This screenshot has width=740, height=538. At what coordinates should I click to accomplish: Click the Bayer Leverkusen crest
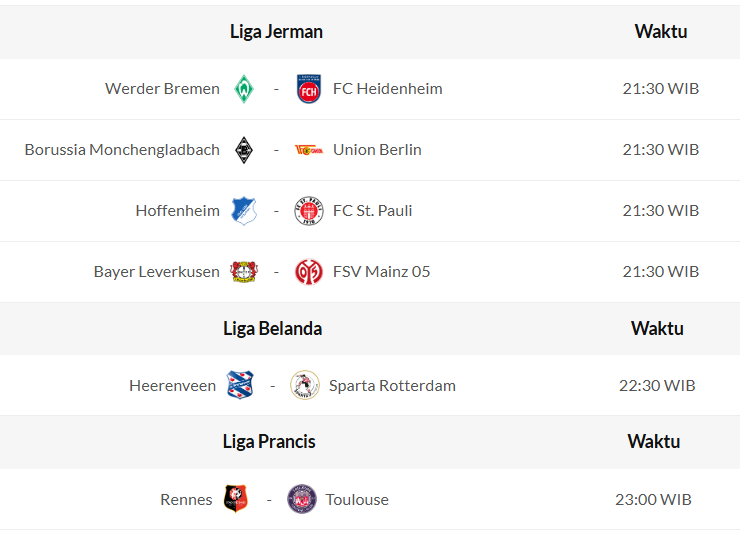coord(244,272)
